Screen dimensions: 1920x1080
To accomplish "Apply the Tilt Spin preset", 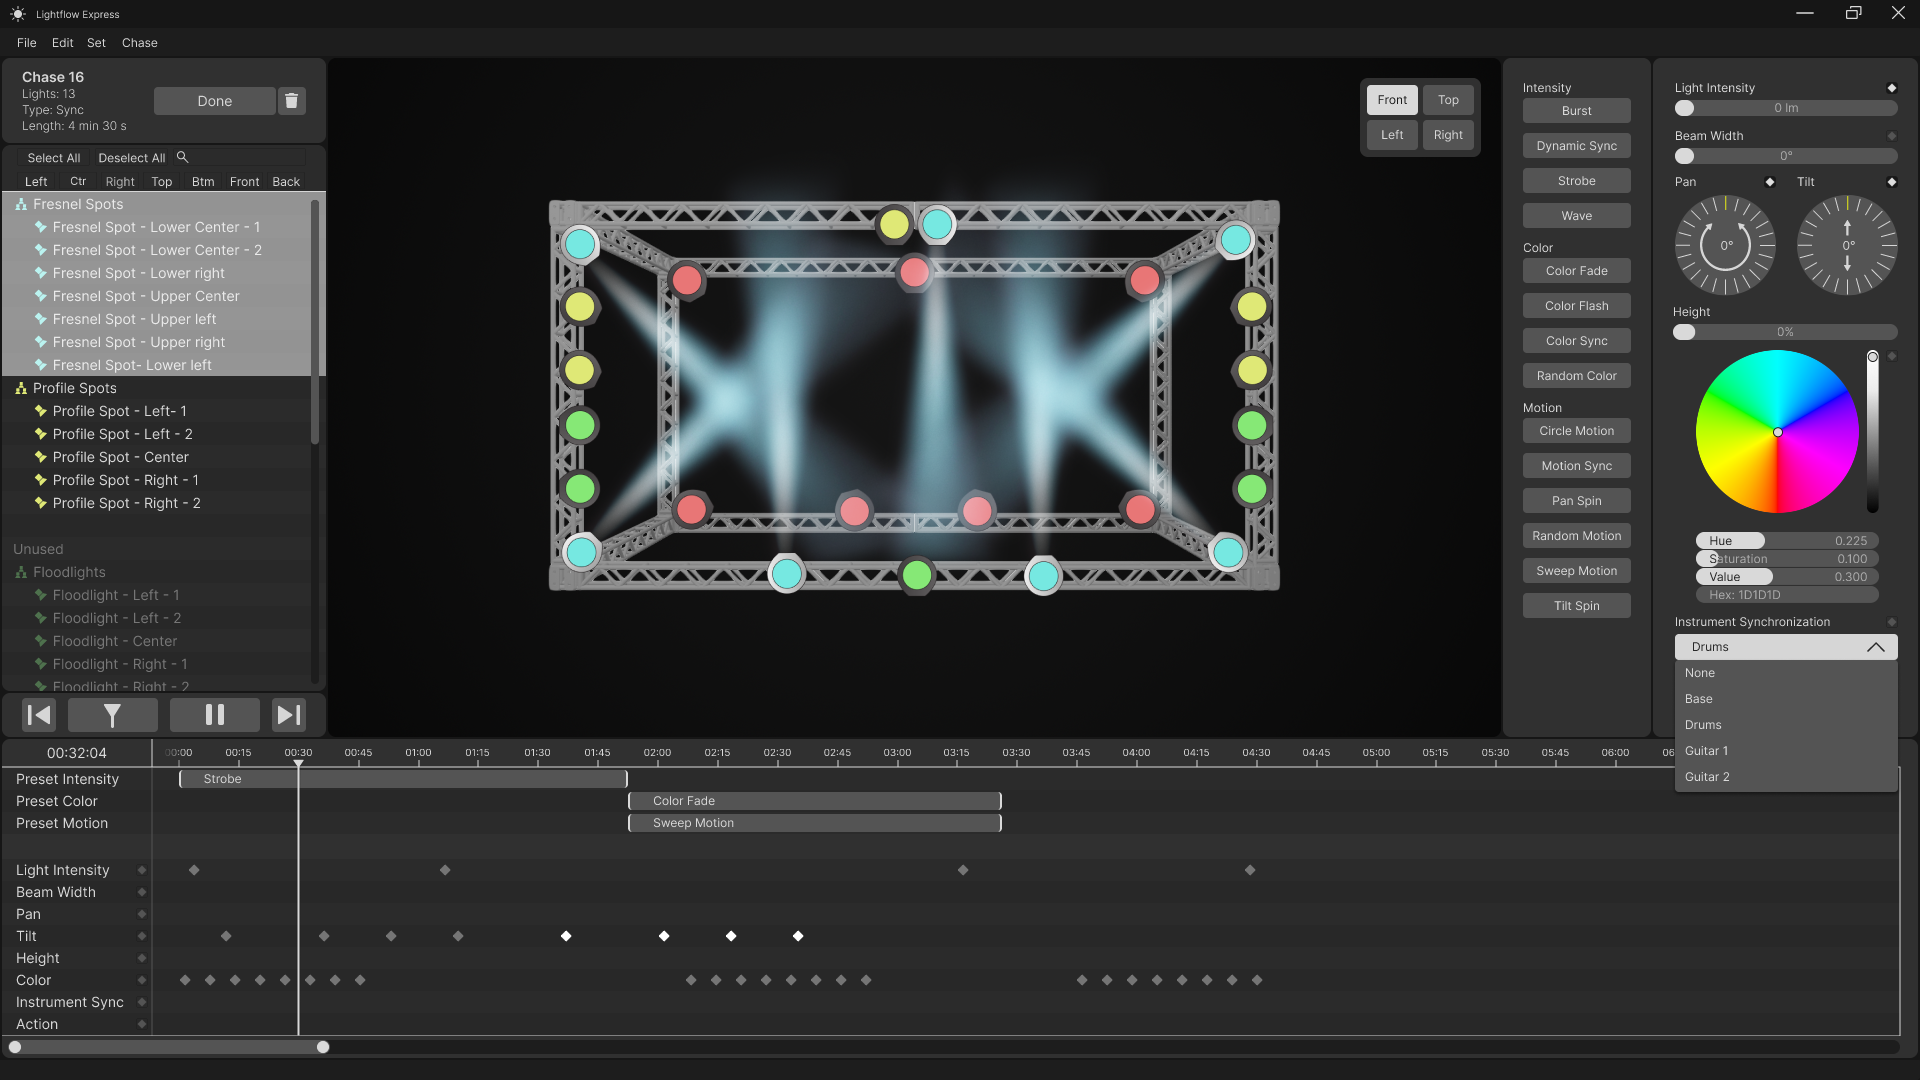I will (x=1576, y=606).
